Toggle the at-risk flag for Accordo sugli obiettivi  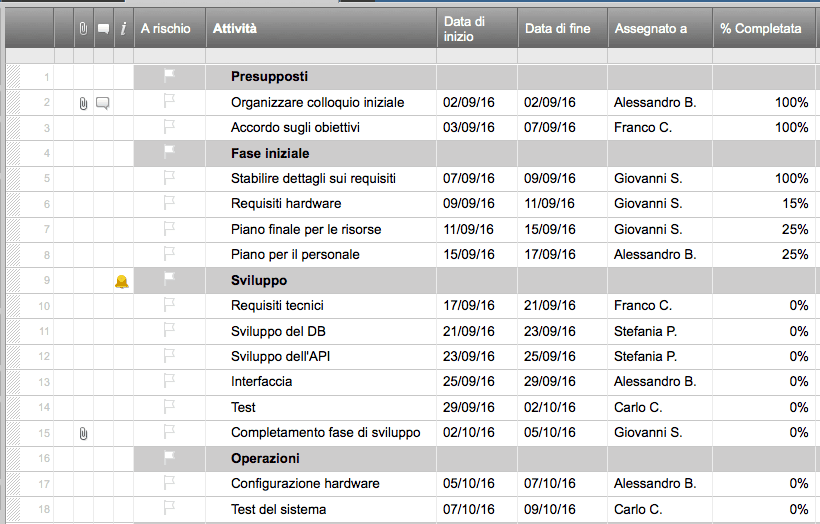[169, 126]
